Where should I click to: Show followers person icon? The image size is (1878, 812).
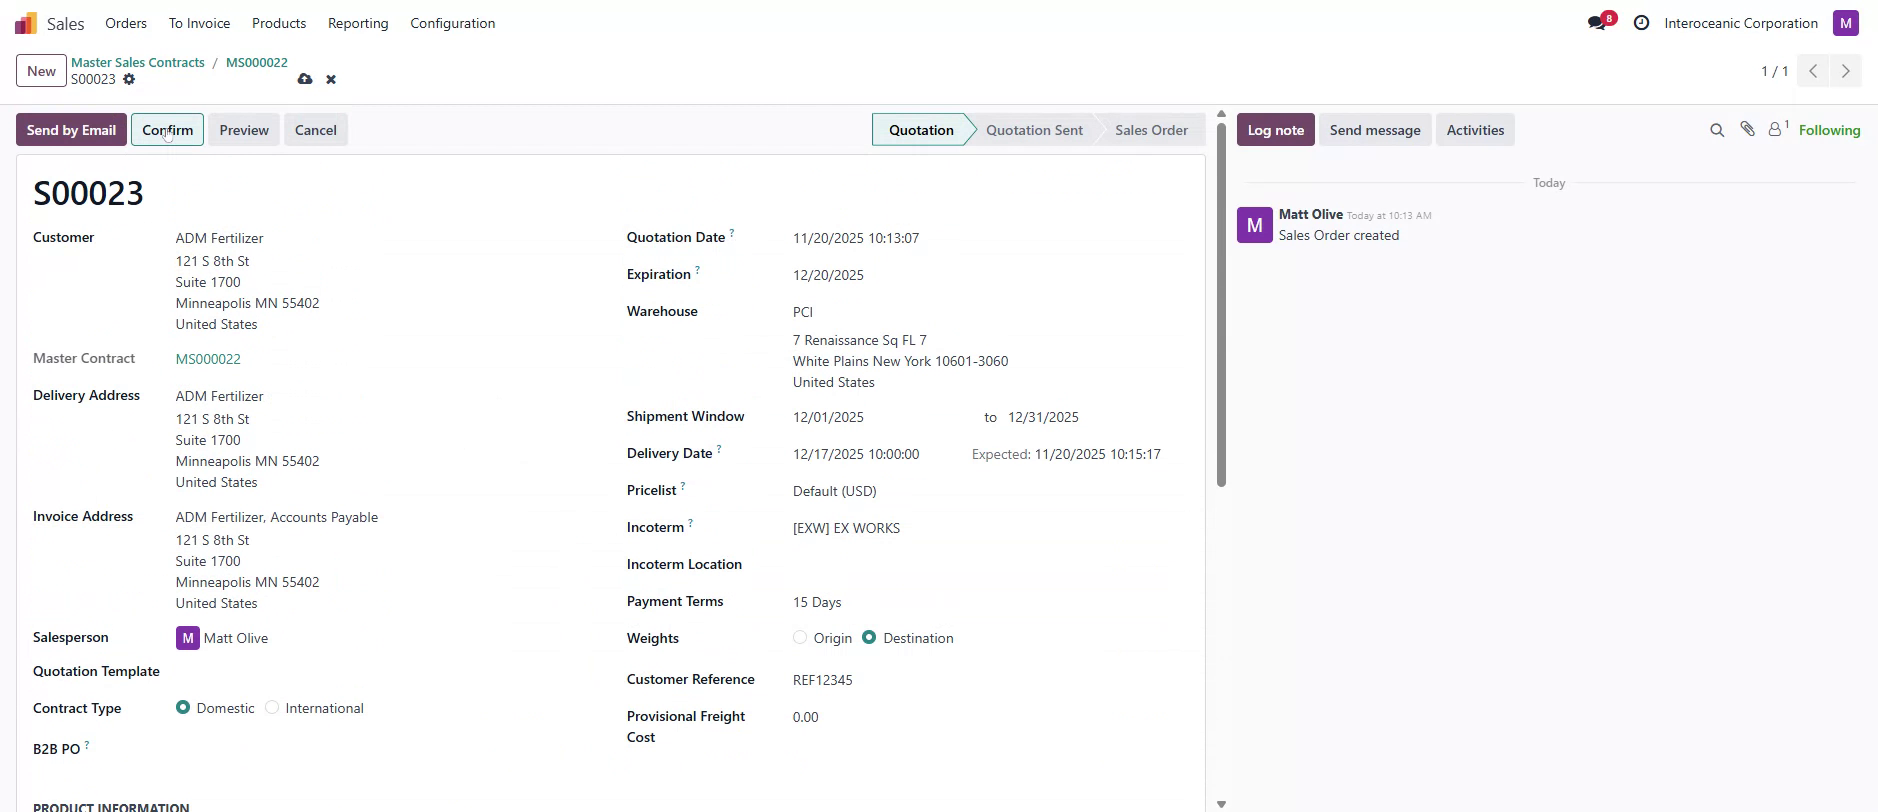[x=1777, y=129]
